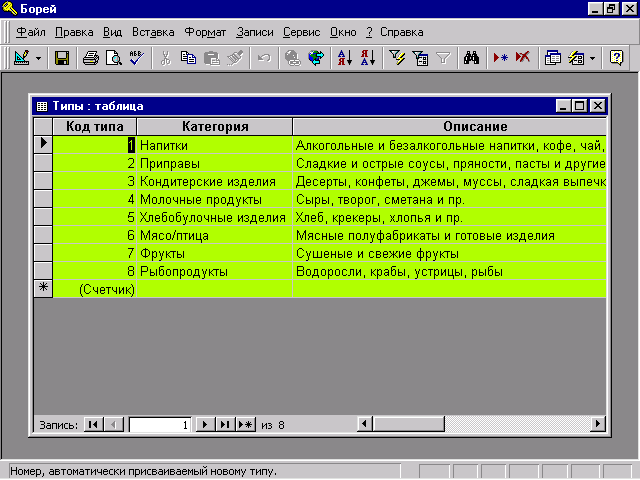Viewport: 640px width, 480px height.
Task: Open the Файл menu
Action: pos(31,32)
